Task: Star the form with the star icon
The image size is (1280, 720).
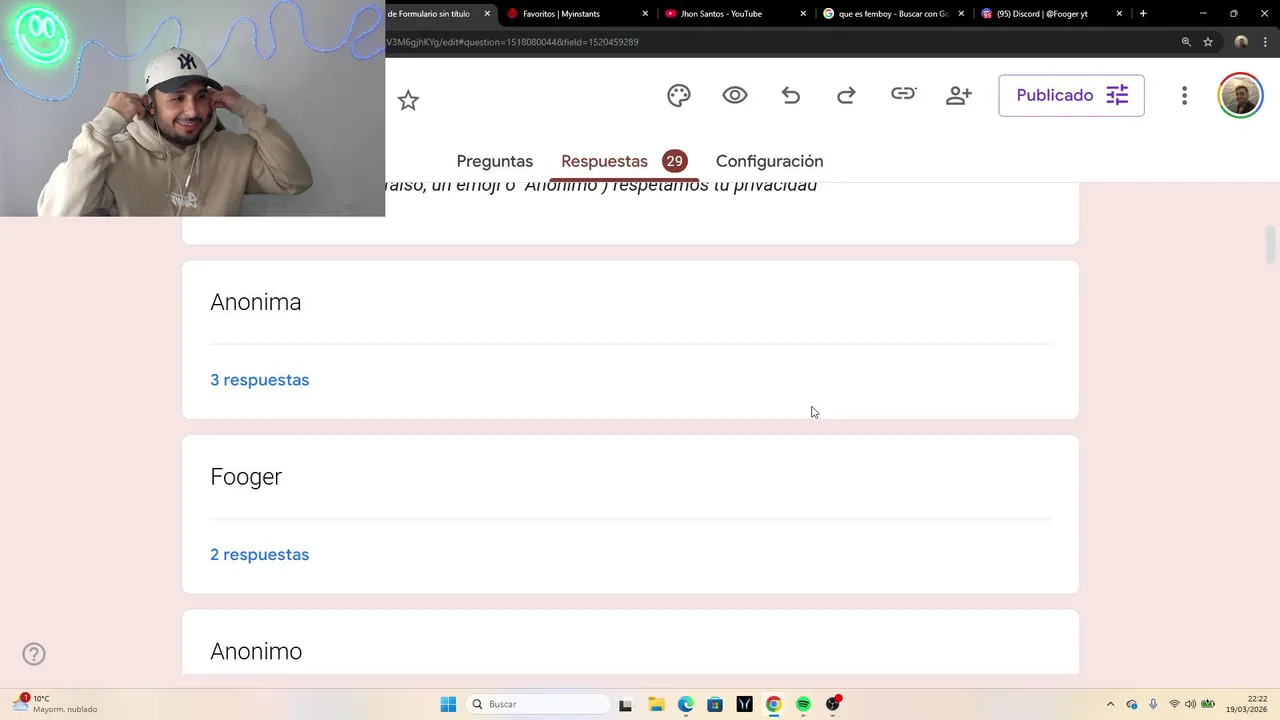Action: (x=408, y=100)
